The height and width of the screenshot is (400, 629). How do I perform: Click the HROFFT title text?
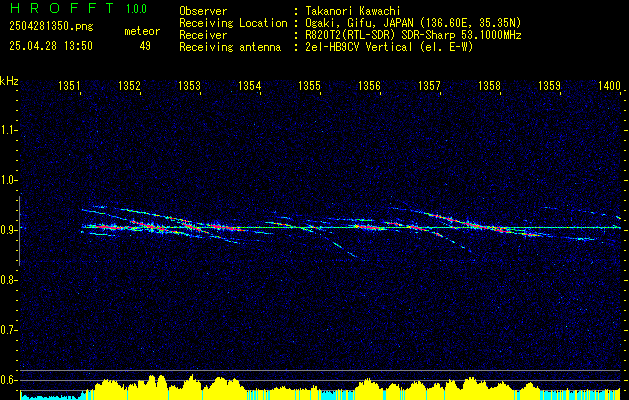coord(62,8)
